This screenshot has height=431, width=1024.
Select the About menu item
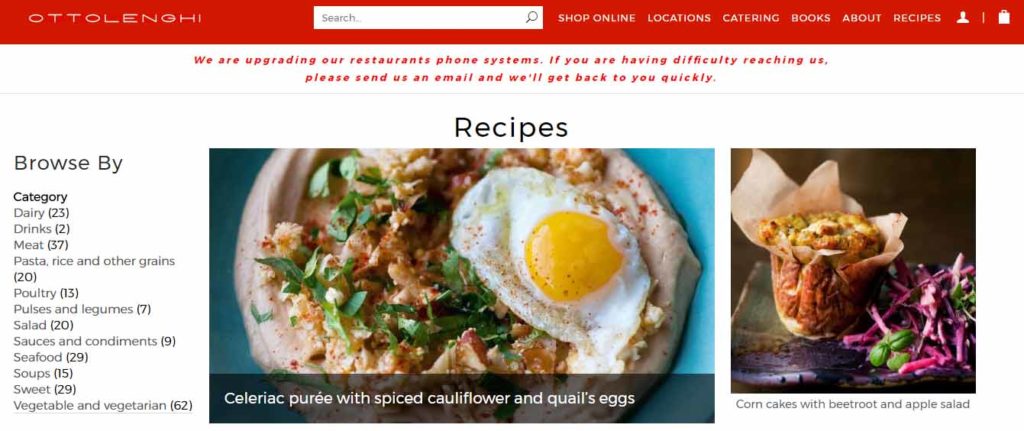(x=861, y=18)
